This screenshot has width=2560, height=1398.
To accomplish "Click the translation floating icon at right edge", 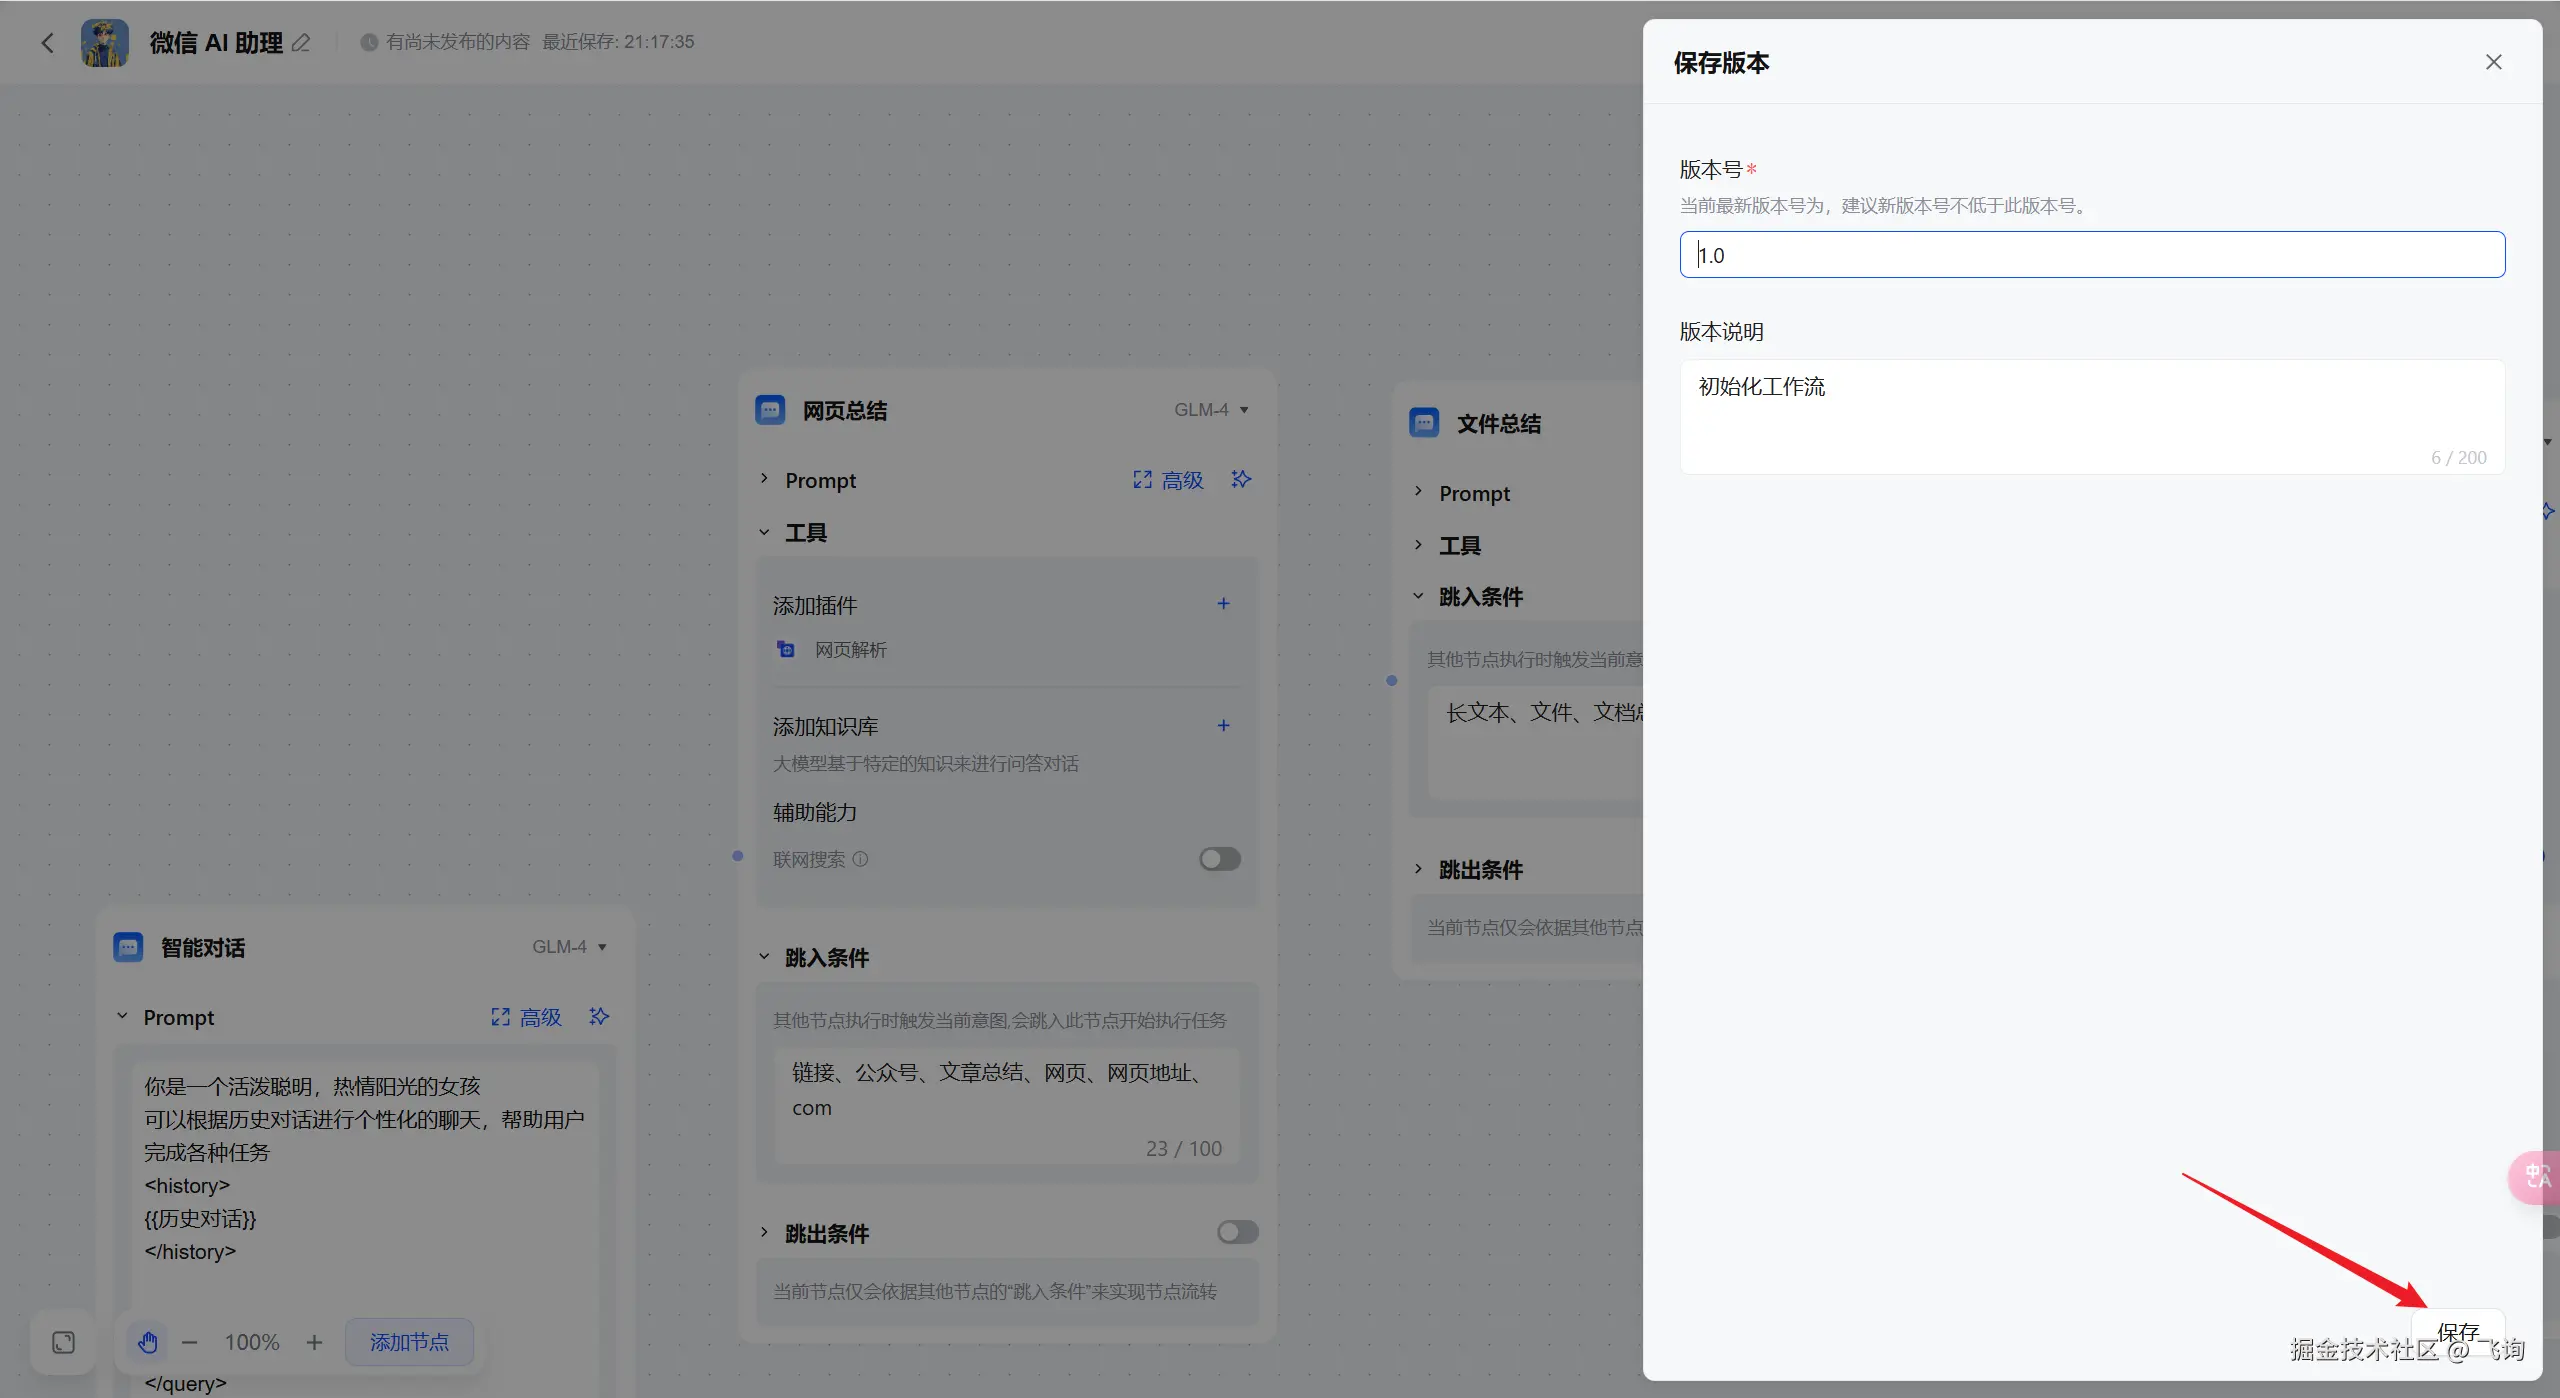I will tap(2536, 1177).
